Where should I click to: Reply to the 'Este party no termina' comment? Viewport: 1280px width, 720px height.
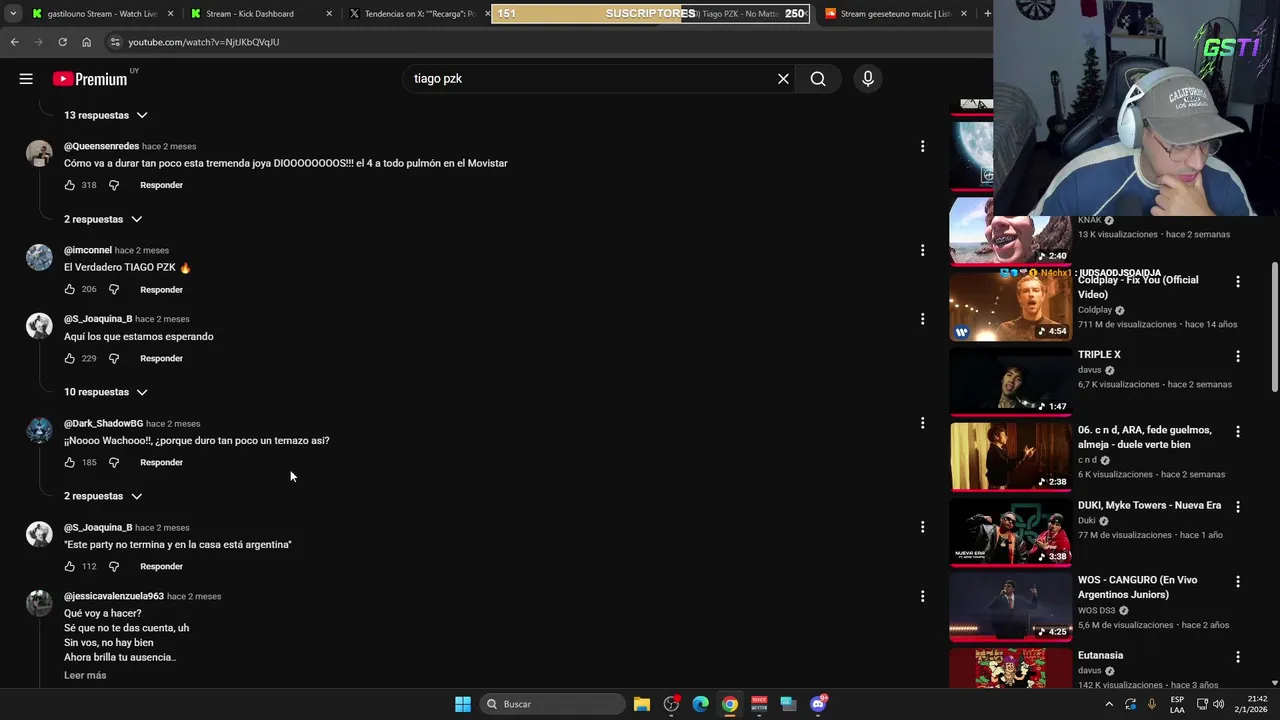pos(161,566)
